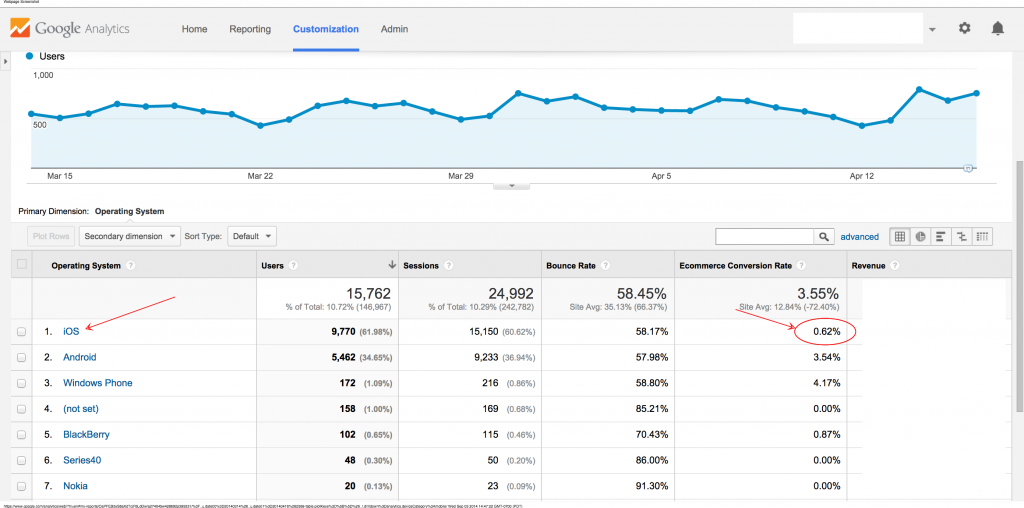
Task: Click the iOS users value 9,770
Action: [344, 332]
